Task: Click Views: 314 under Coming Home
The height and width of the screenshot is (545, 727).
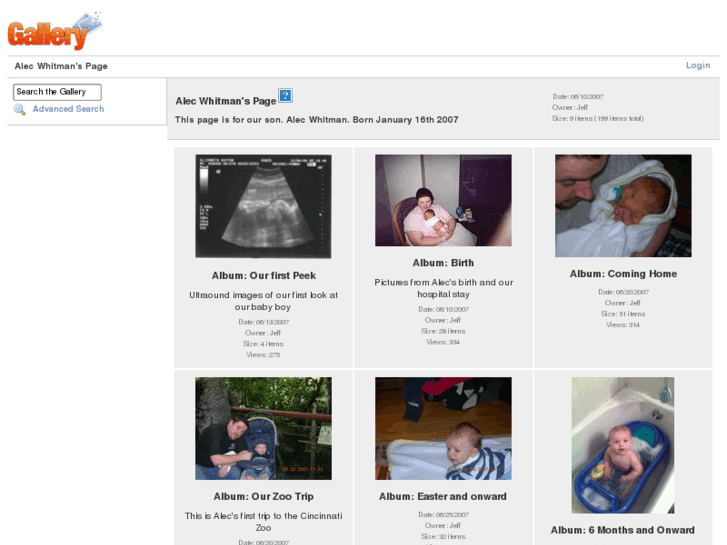Action: click(623, 325)
